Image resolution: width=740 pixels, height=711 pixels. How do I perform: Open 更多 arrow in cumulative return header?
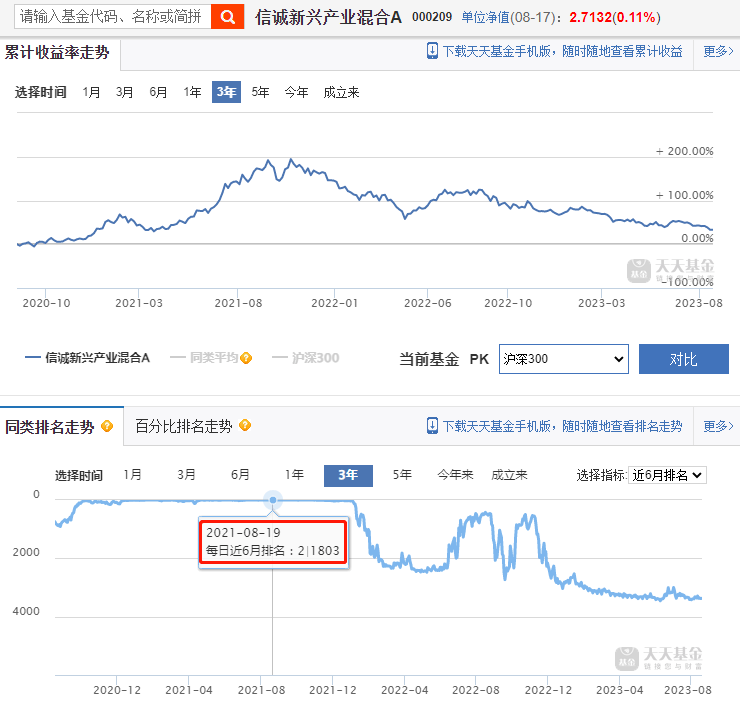[718, 51]
